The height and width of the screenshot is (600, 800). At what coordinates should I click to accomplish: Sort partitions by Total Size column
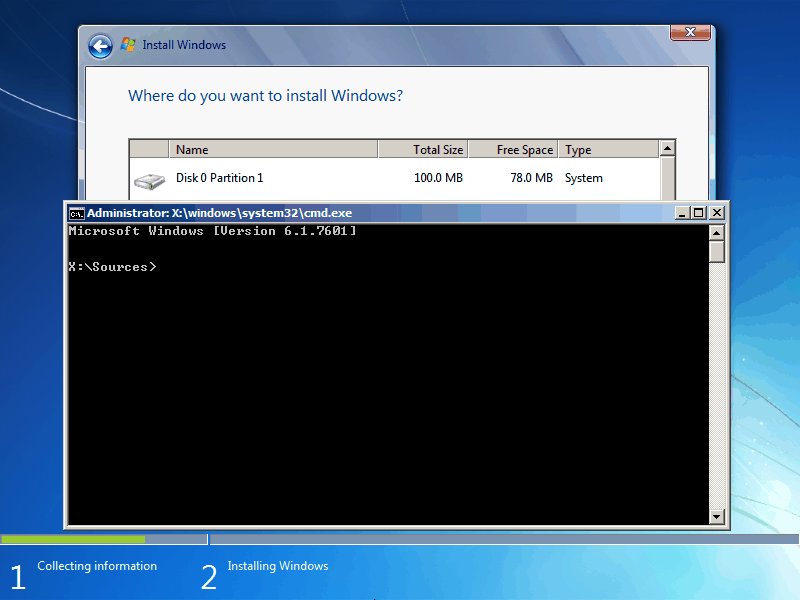click(x=423, y=149)
